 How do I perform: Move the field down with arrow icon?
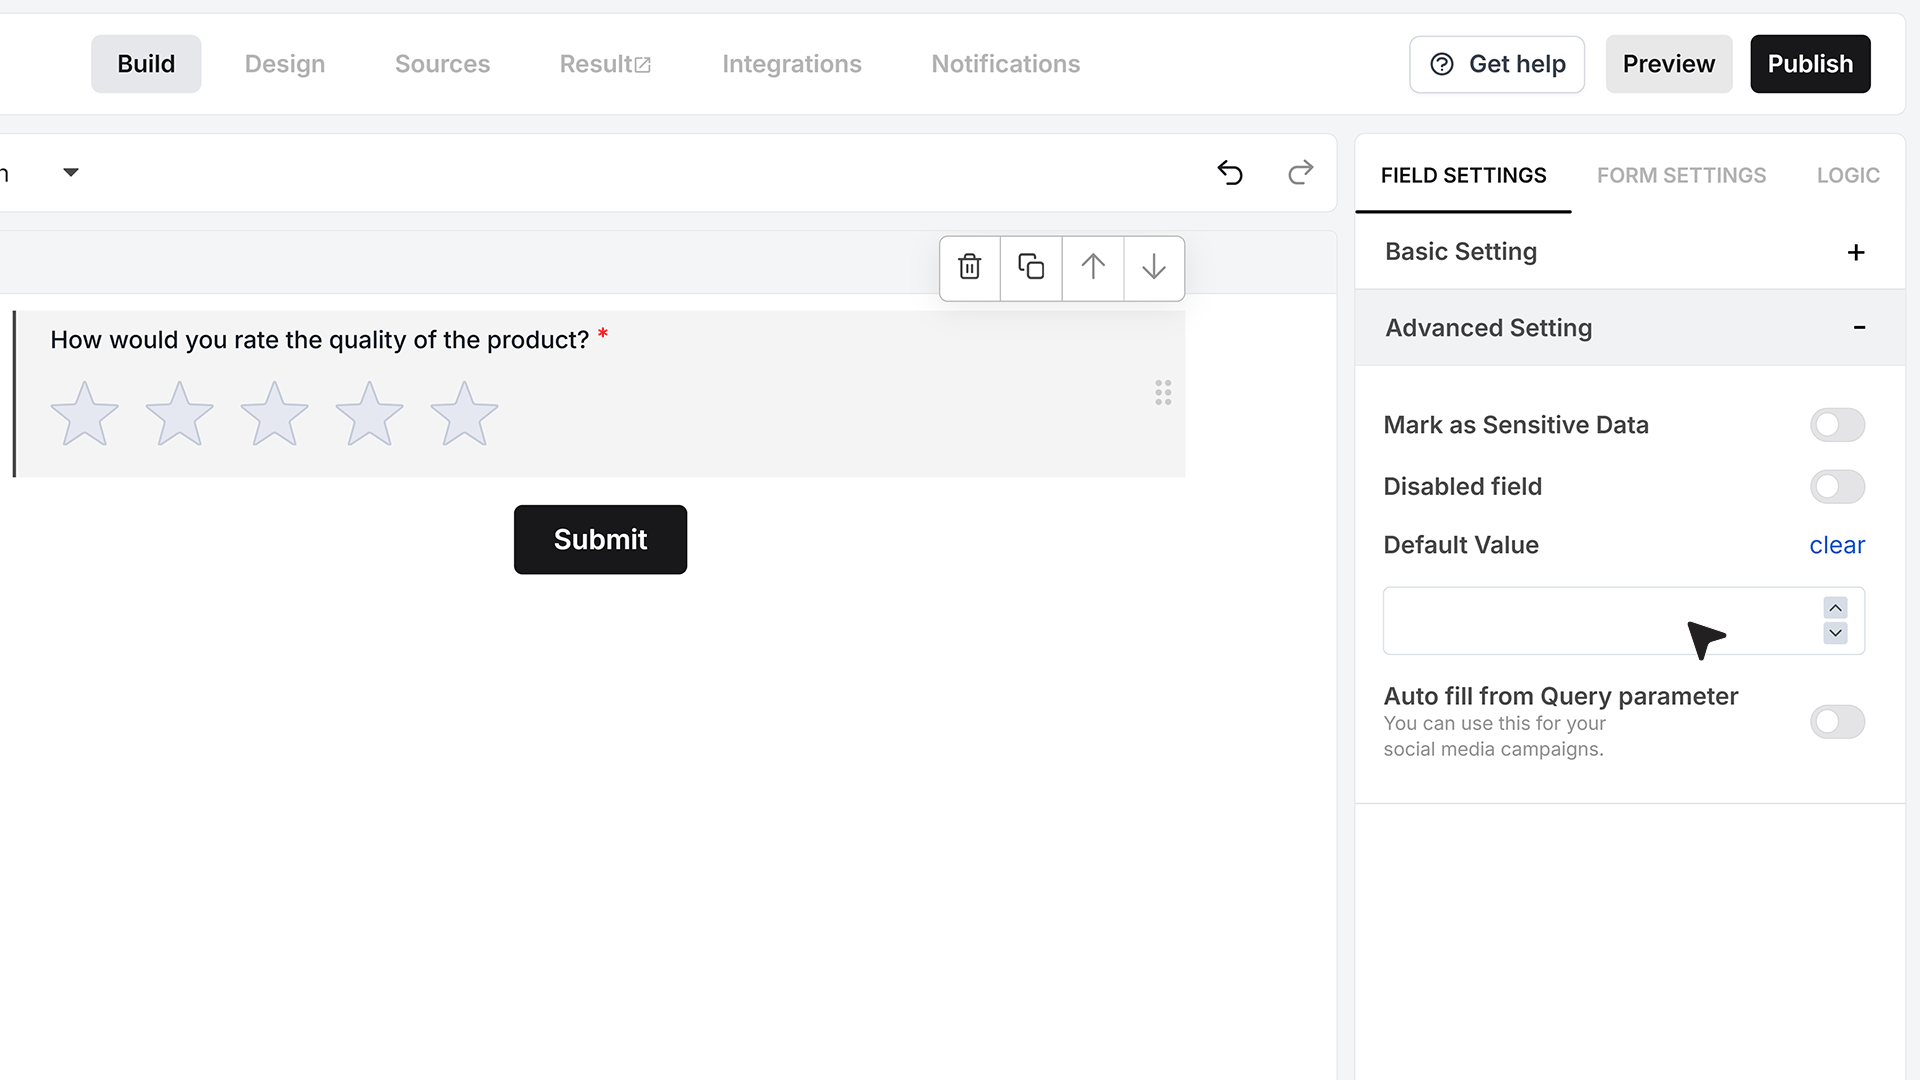coord(1154,267)
